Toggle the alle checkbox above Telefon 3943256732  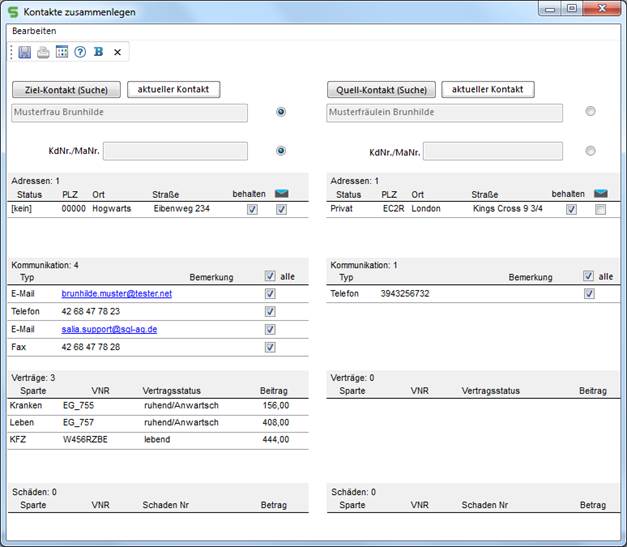point(589,276)
